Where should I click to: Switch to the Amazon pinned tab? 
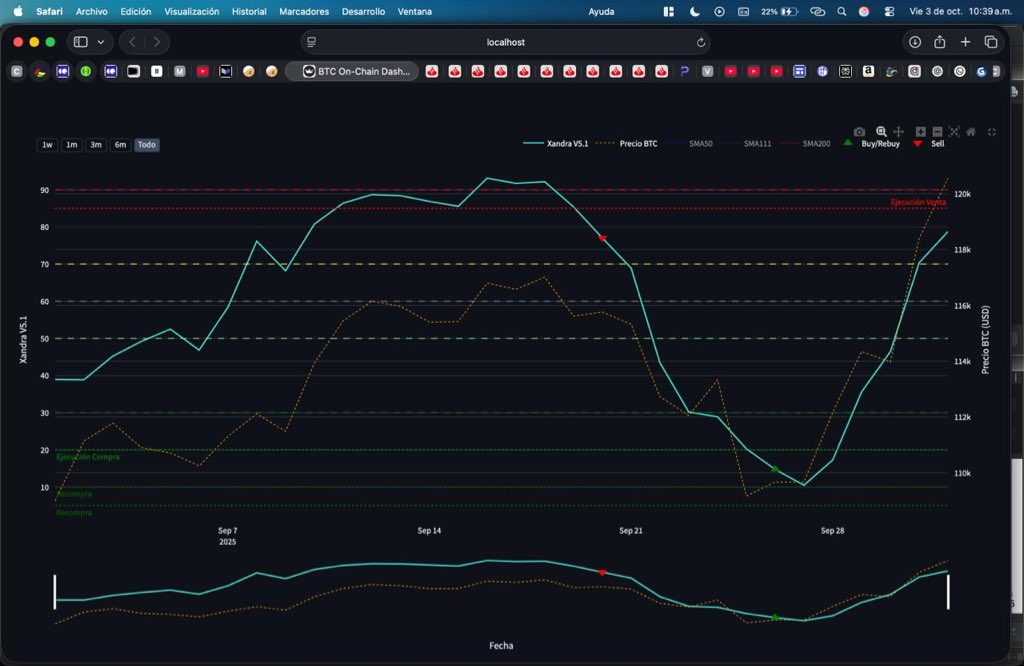pyautogui.click(x=868, y=71)
